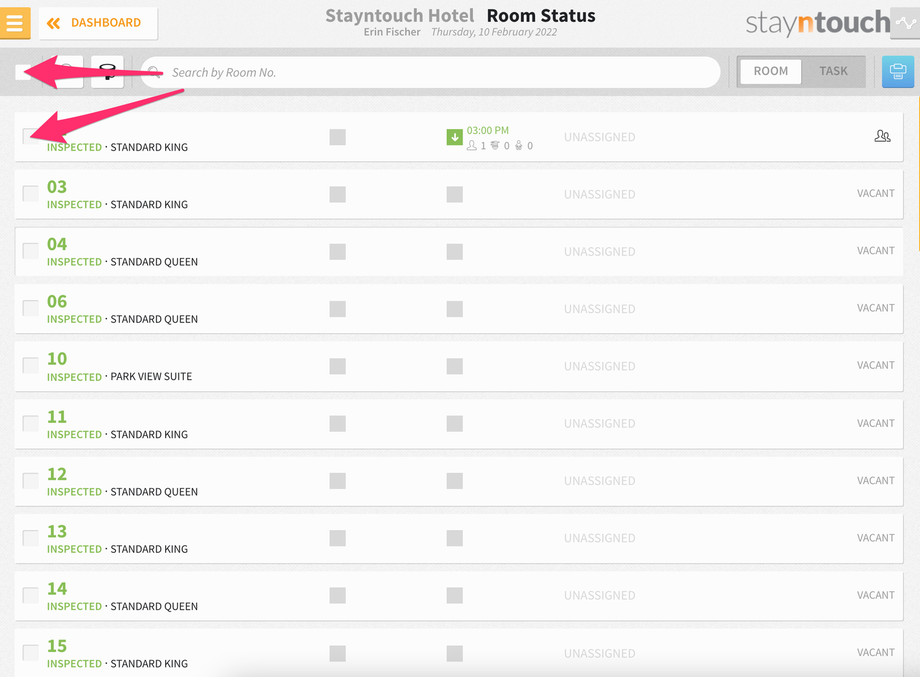Image resolution: width=920 pixels, height=677 pixels.
Task: Check the box for room 13
Action: coord(31,538)
